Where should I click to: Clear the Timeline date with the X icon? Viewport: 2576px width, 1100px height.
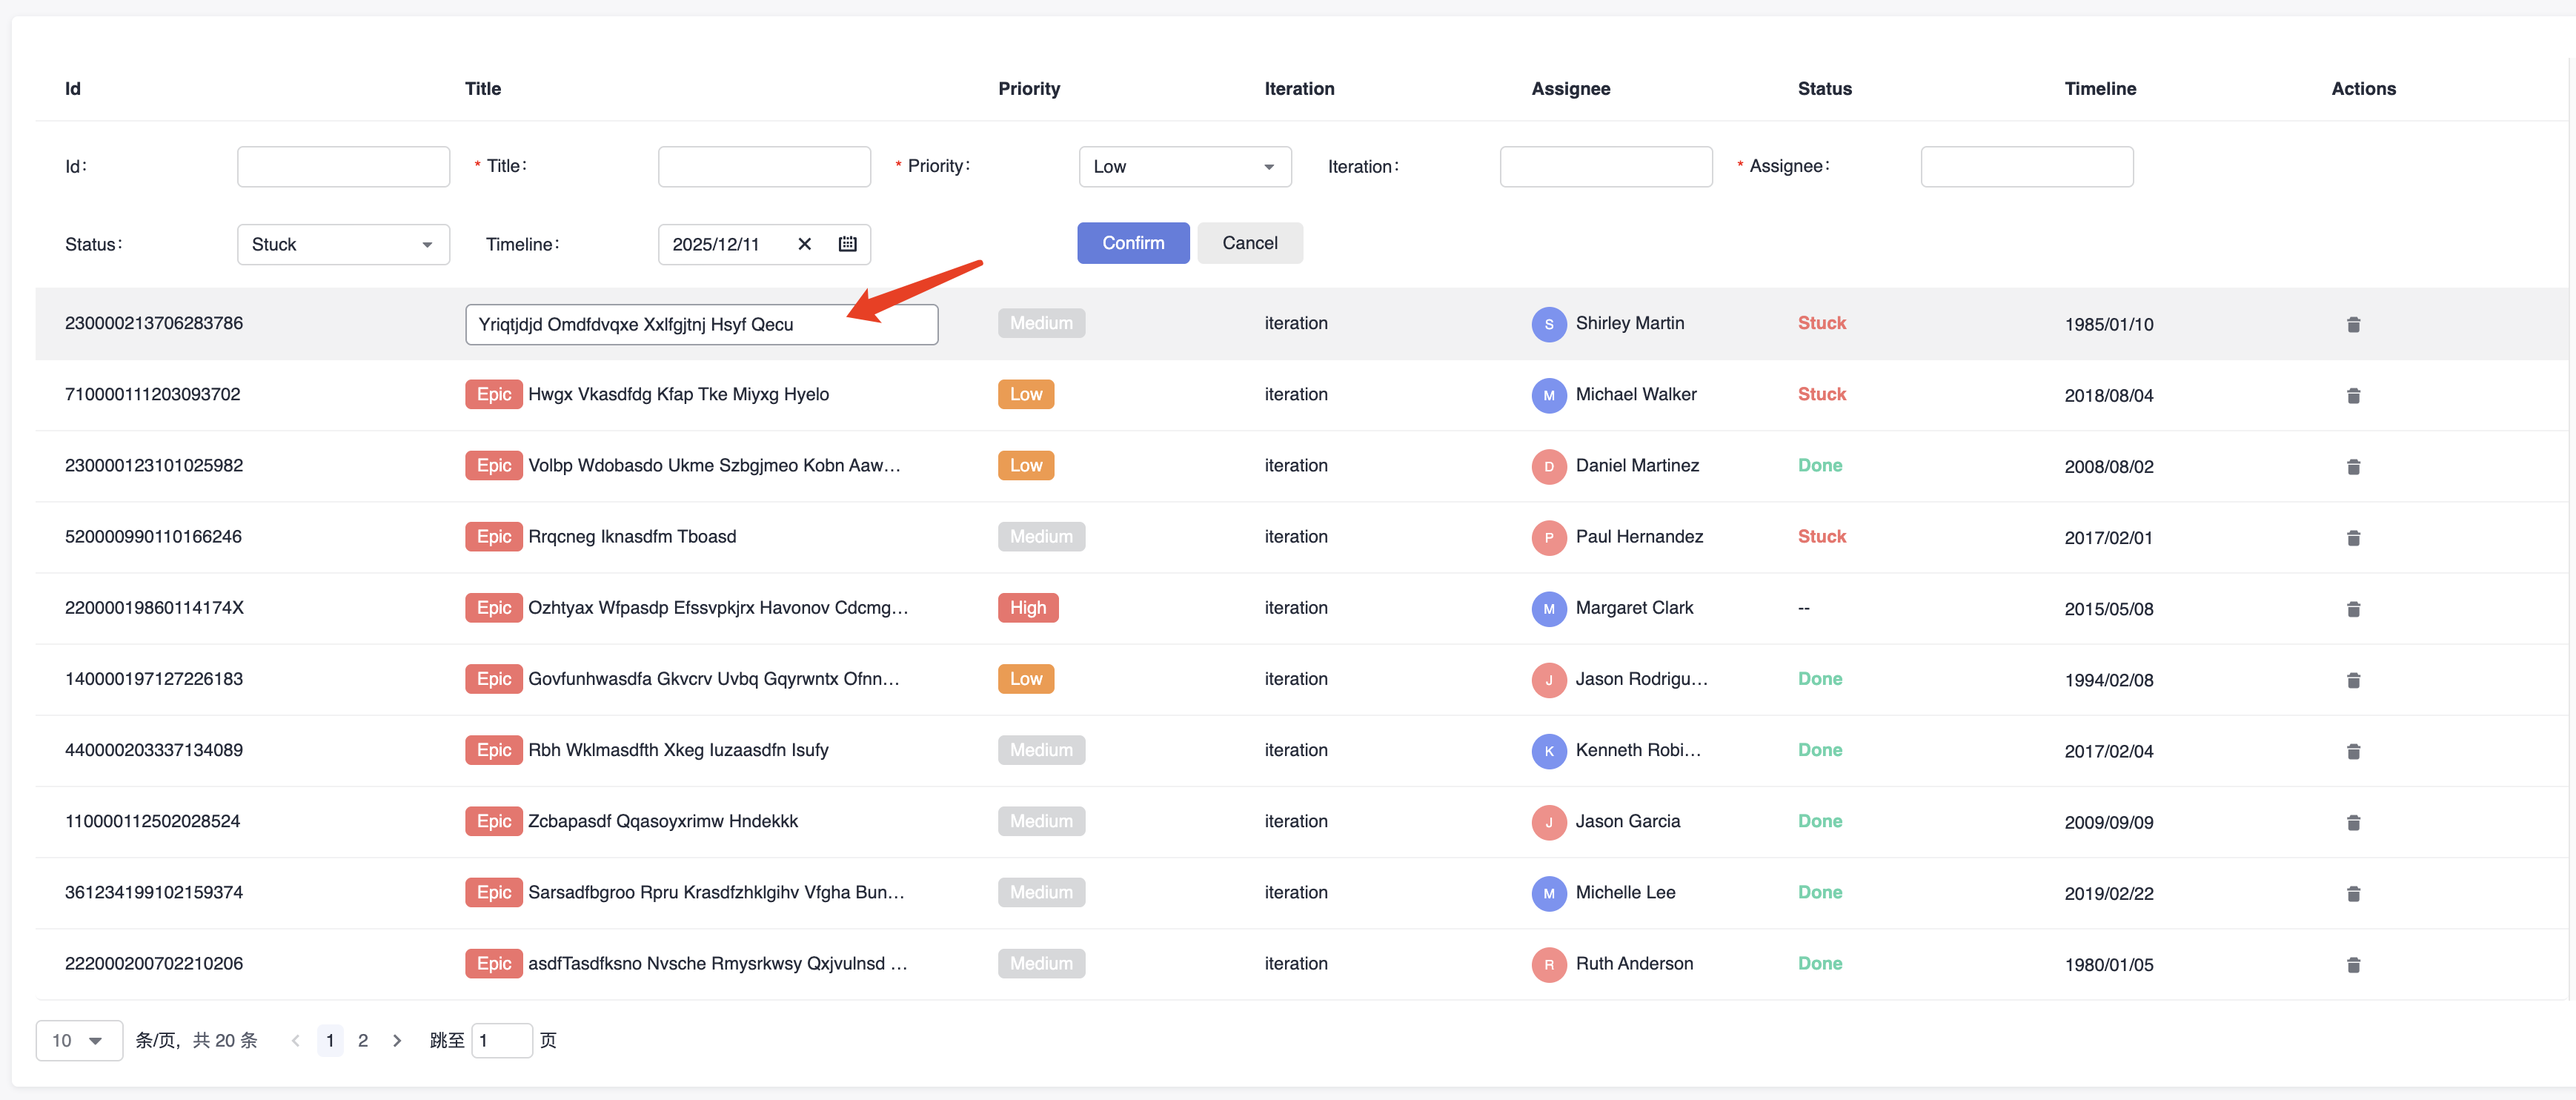point(804,244)
